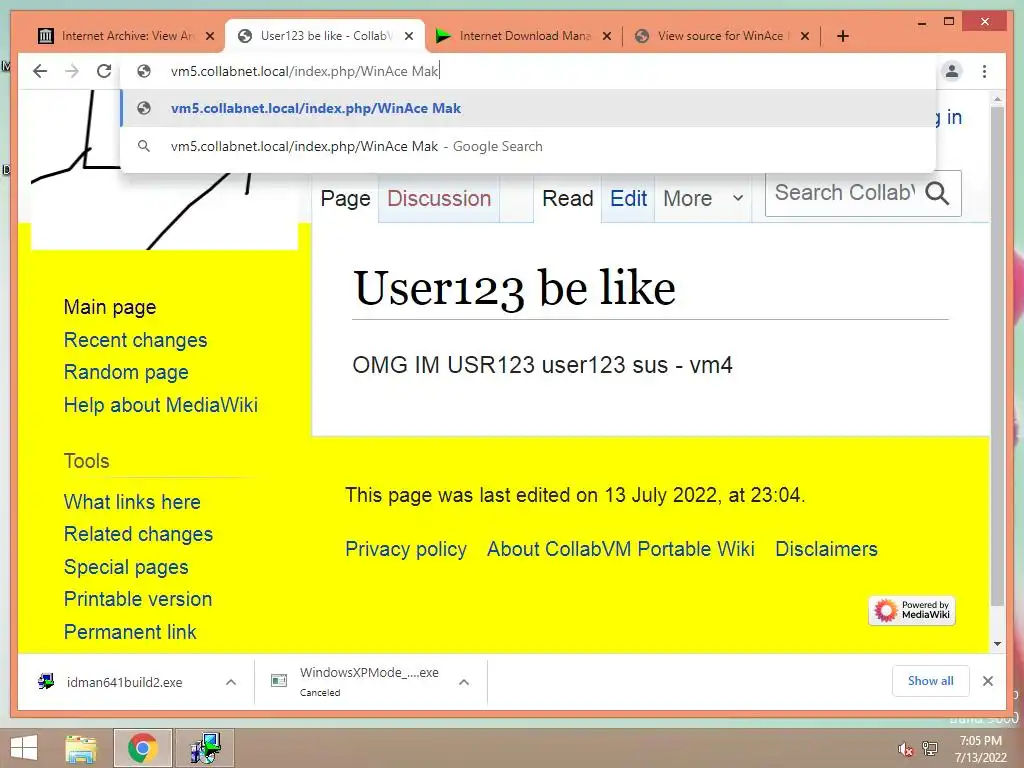Show all downloads
Image resolution: width=1024 pixels, height=768 pixels.
[x=931, y=681]
